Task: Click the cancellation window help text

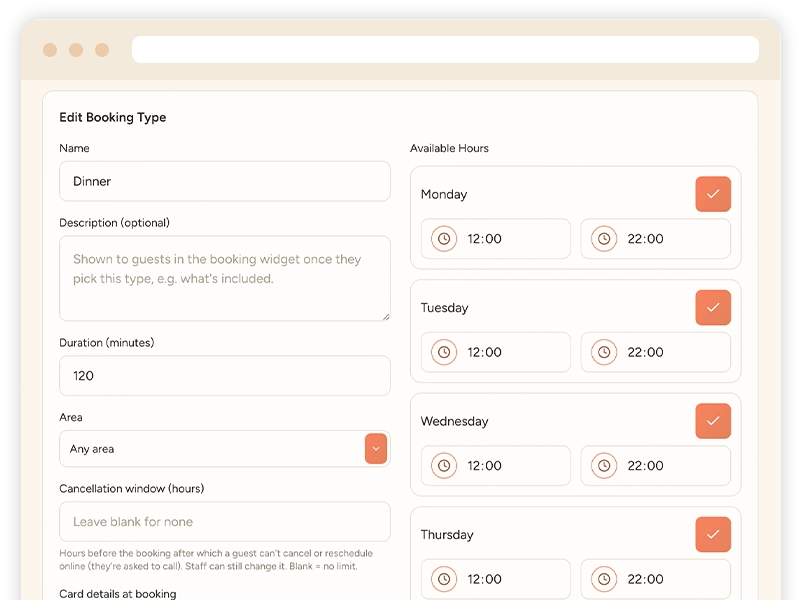Action: 216,560
